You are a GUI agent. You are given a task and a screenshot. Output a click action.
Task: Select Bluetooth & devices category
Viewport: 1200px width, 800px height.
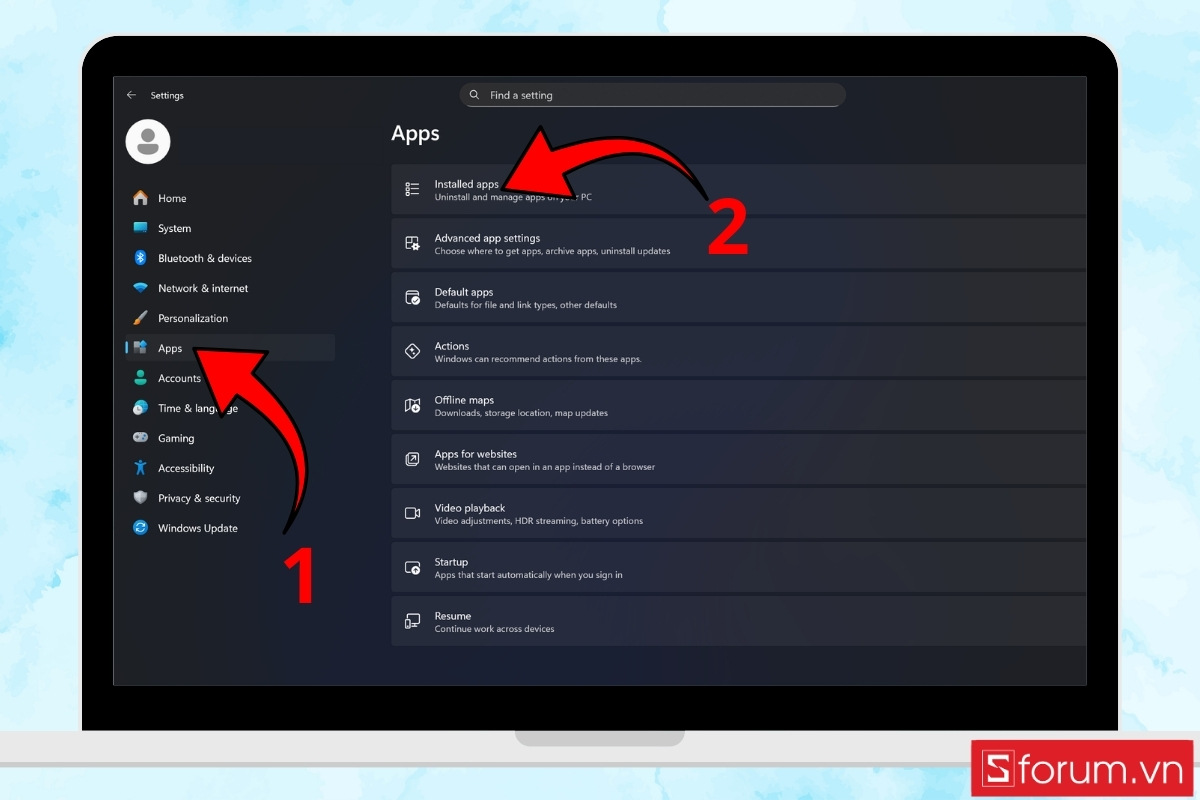pos(205,258)
